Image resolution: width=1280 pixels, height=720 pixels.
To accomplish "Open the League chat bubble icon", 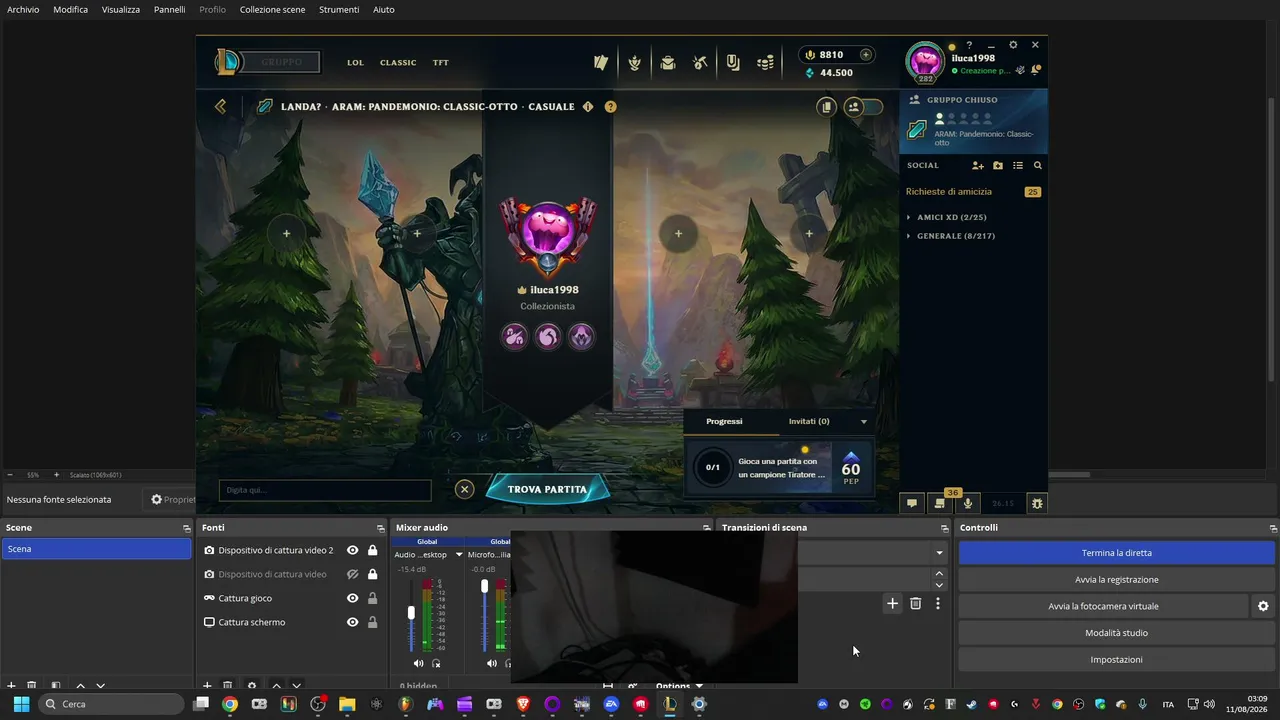I will pos(911,503).
